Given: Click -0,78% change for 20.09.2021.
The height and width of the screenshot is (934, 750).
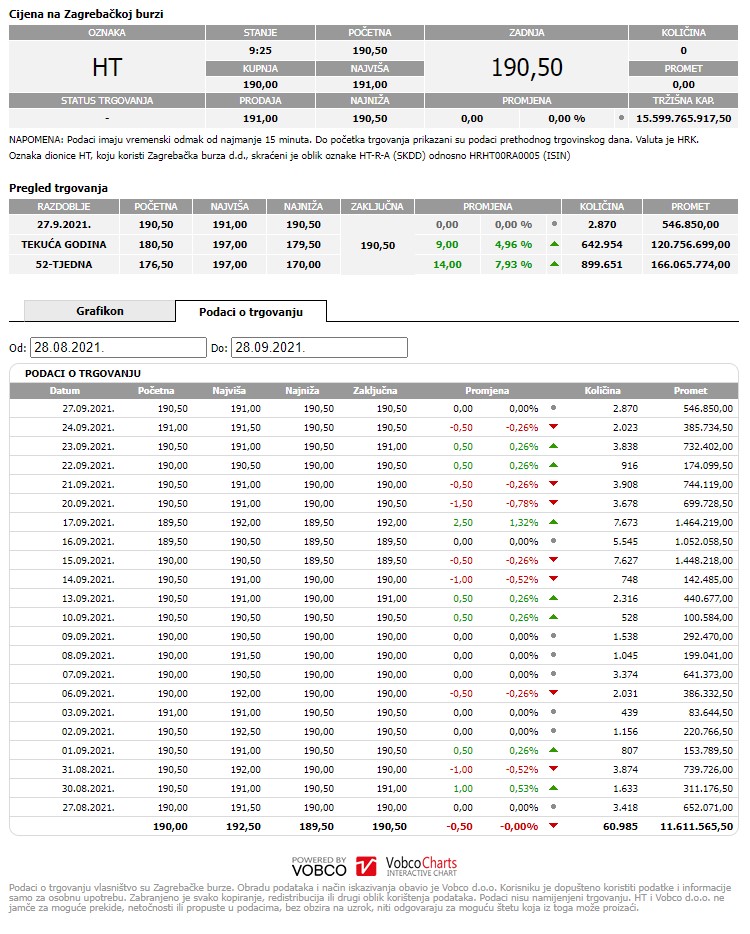Looking at the screenshot, I should [522, 503].
